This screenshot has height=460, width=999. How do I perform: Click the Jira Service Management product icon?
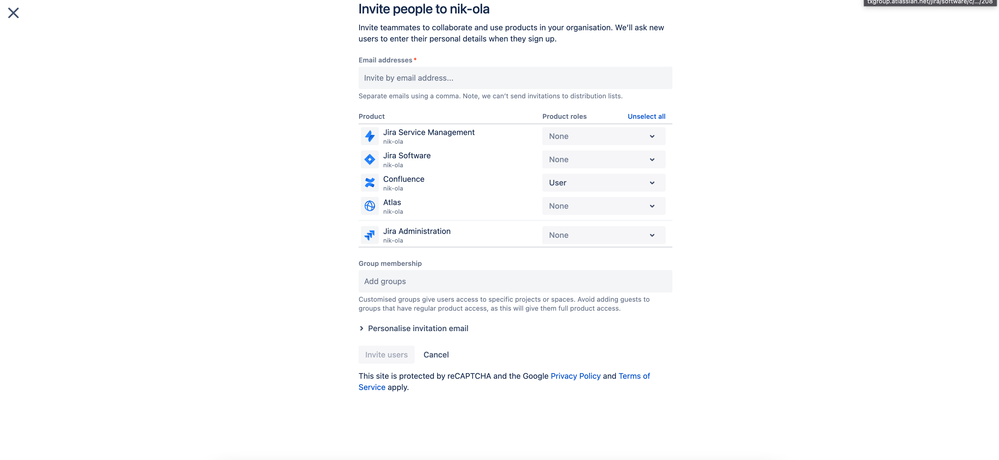[x=370, y=136]
